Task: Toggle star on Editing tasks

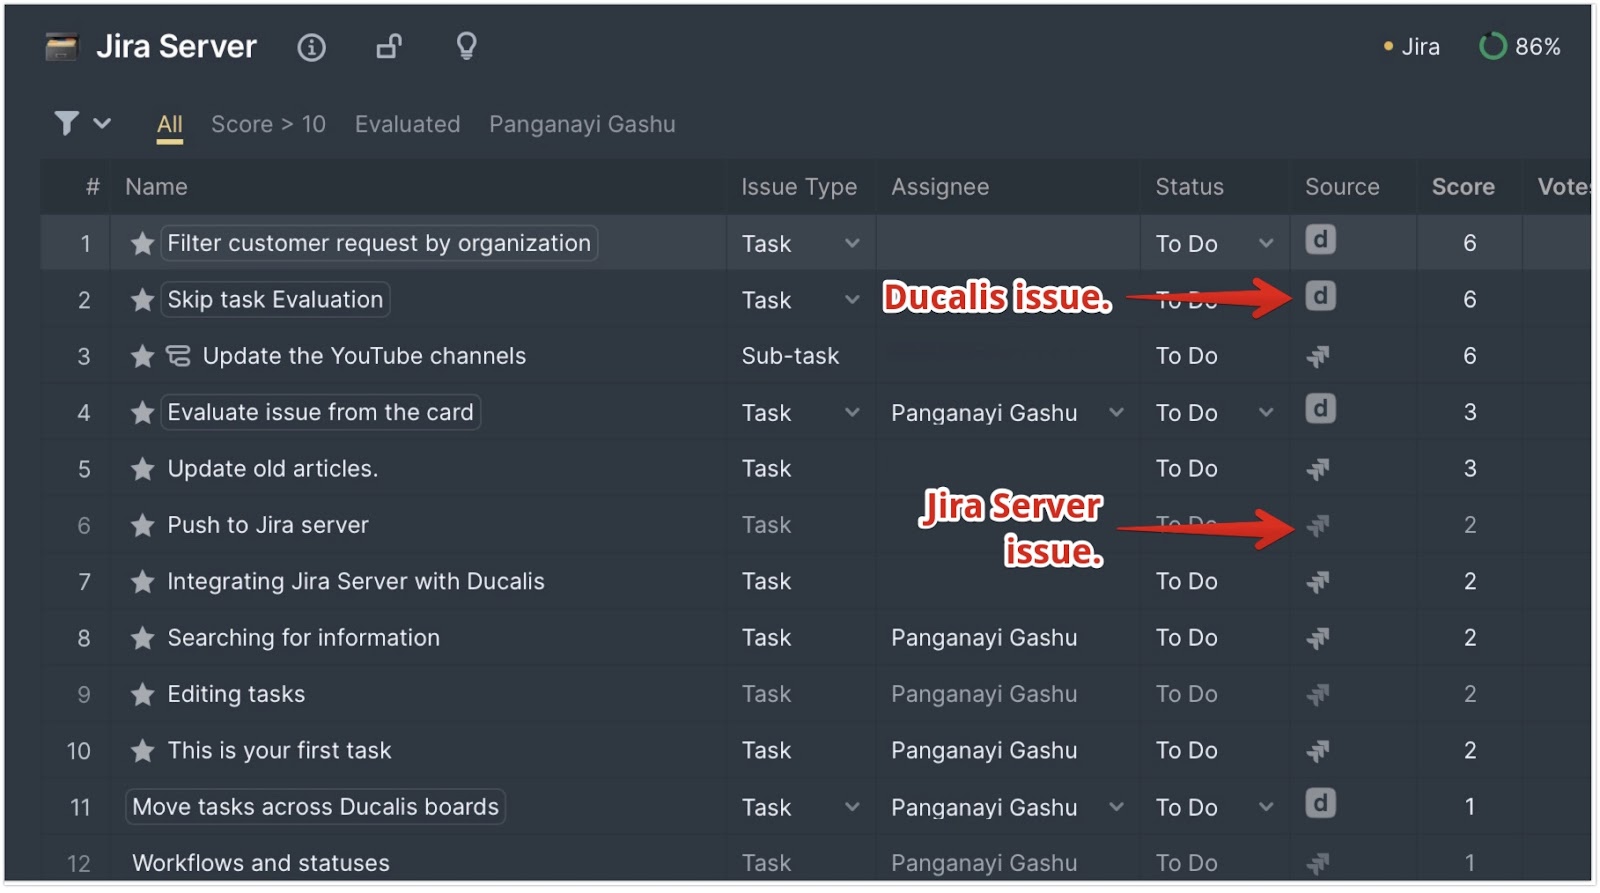Action: [x=143, y=694]
